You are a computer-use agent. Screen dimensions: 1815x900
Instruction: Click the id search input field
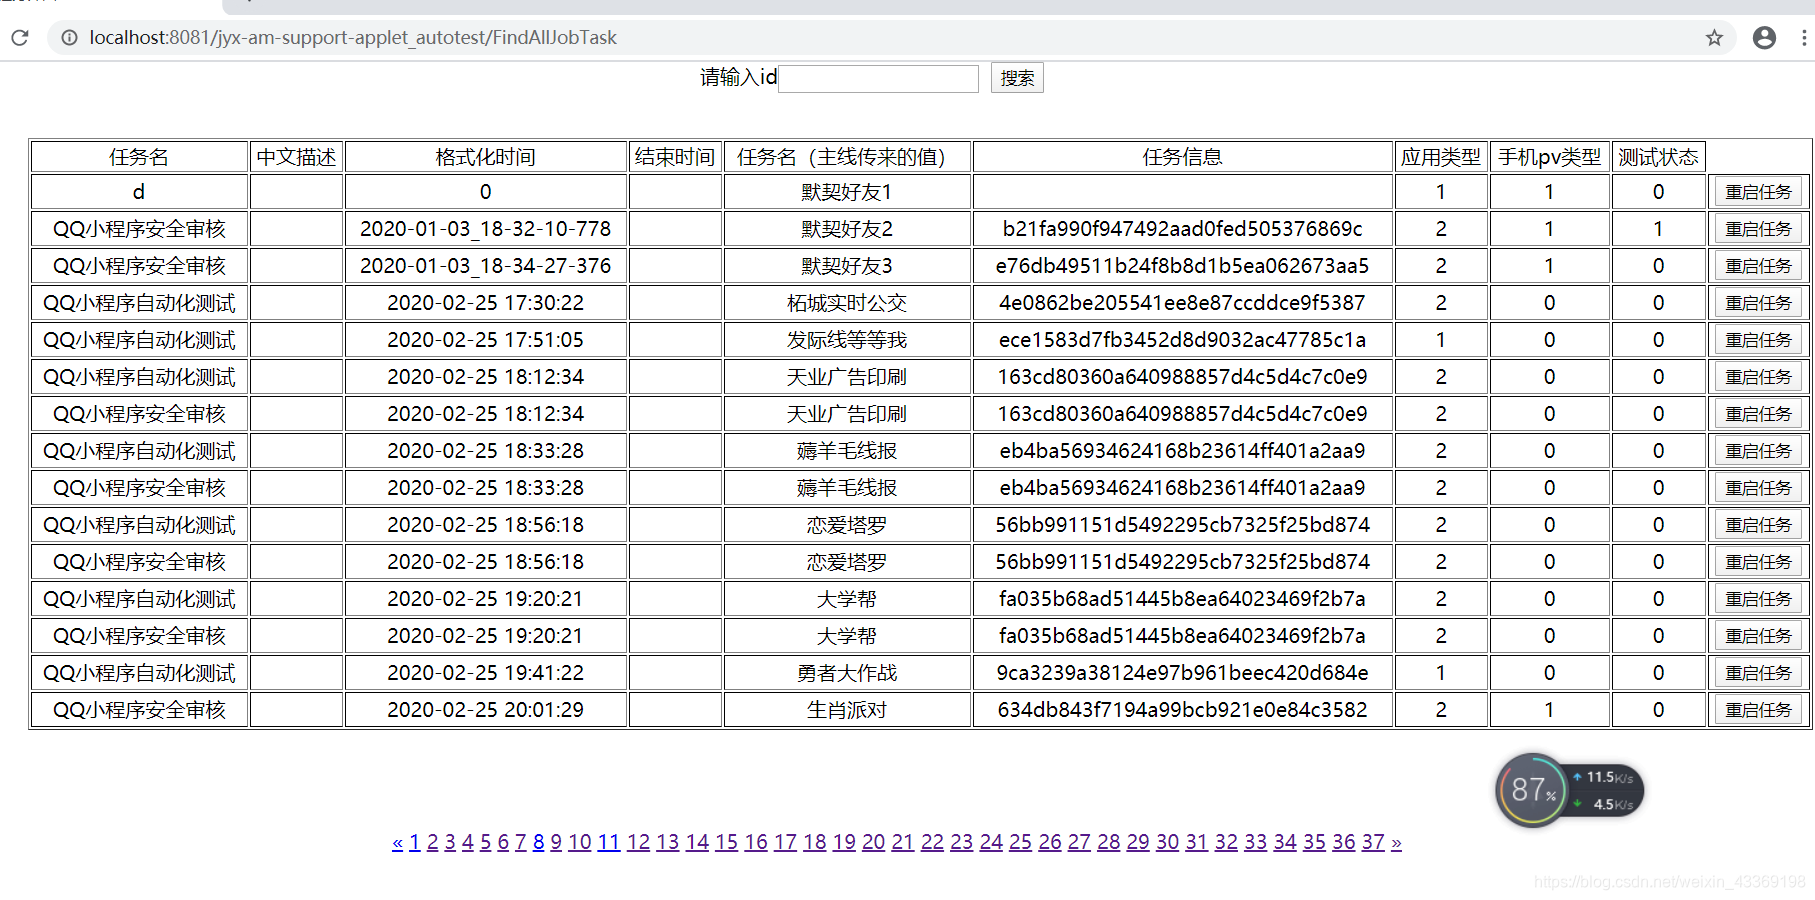[878, 78]
